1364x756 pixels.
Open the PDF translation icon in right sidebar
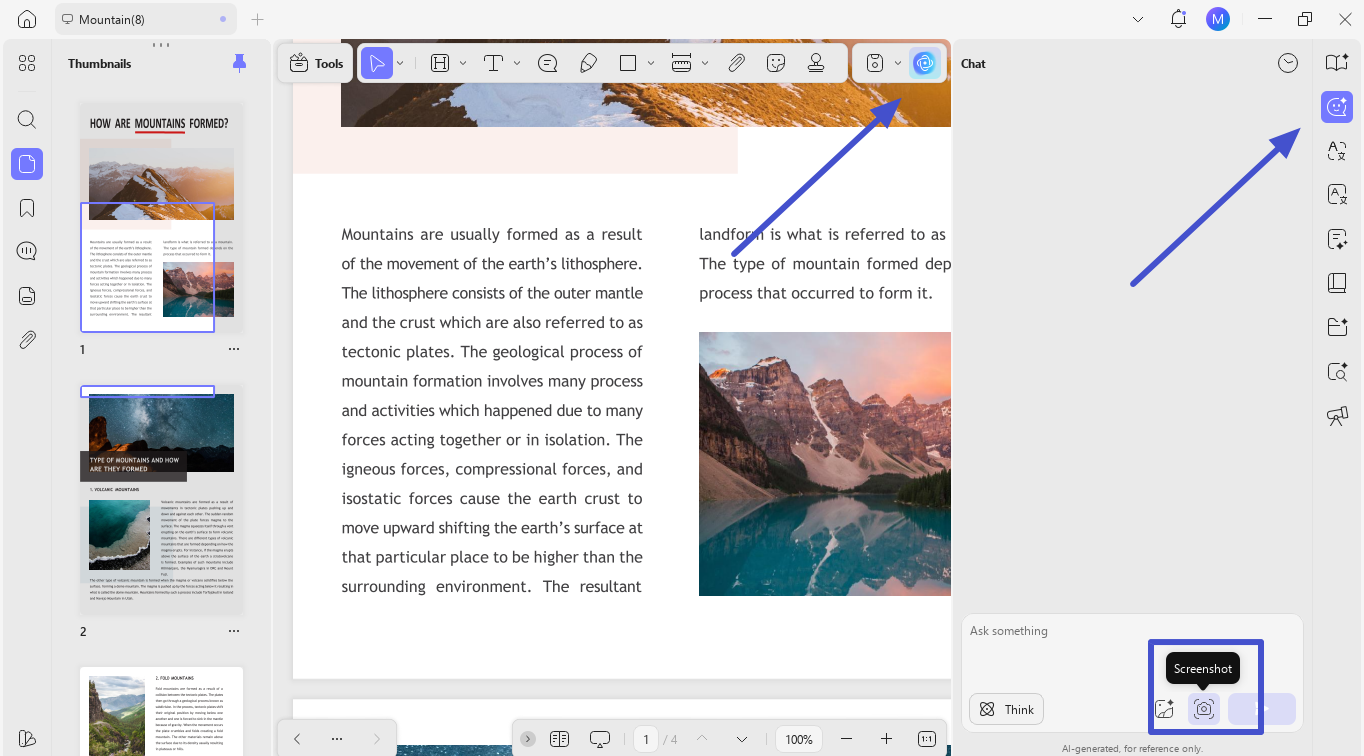tap(1337, 195)
